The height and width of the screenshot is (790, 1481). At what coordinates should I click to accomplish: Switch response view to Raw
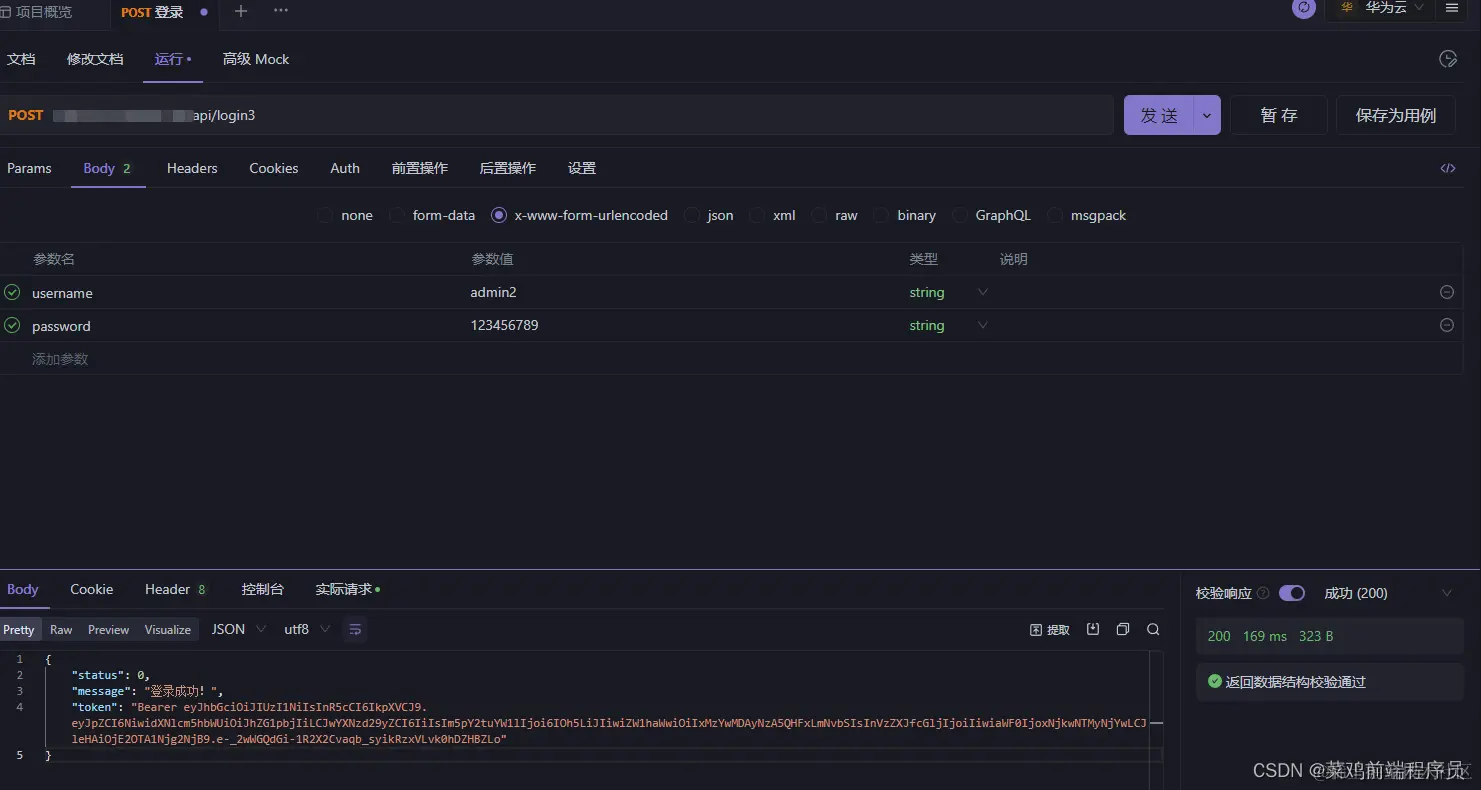tap(61, 629)
